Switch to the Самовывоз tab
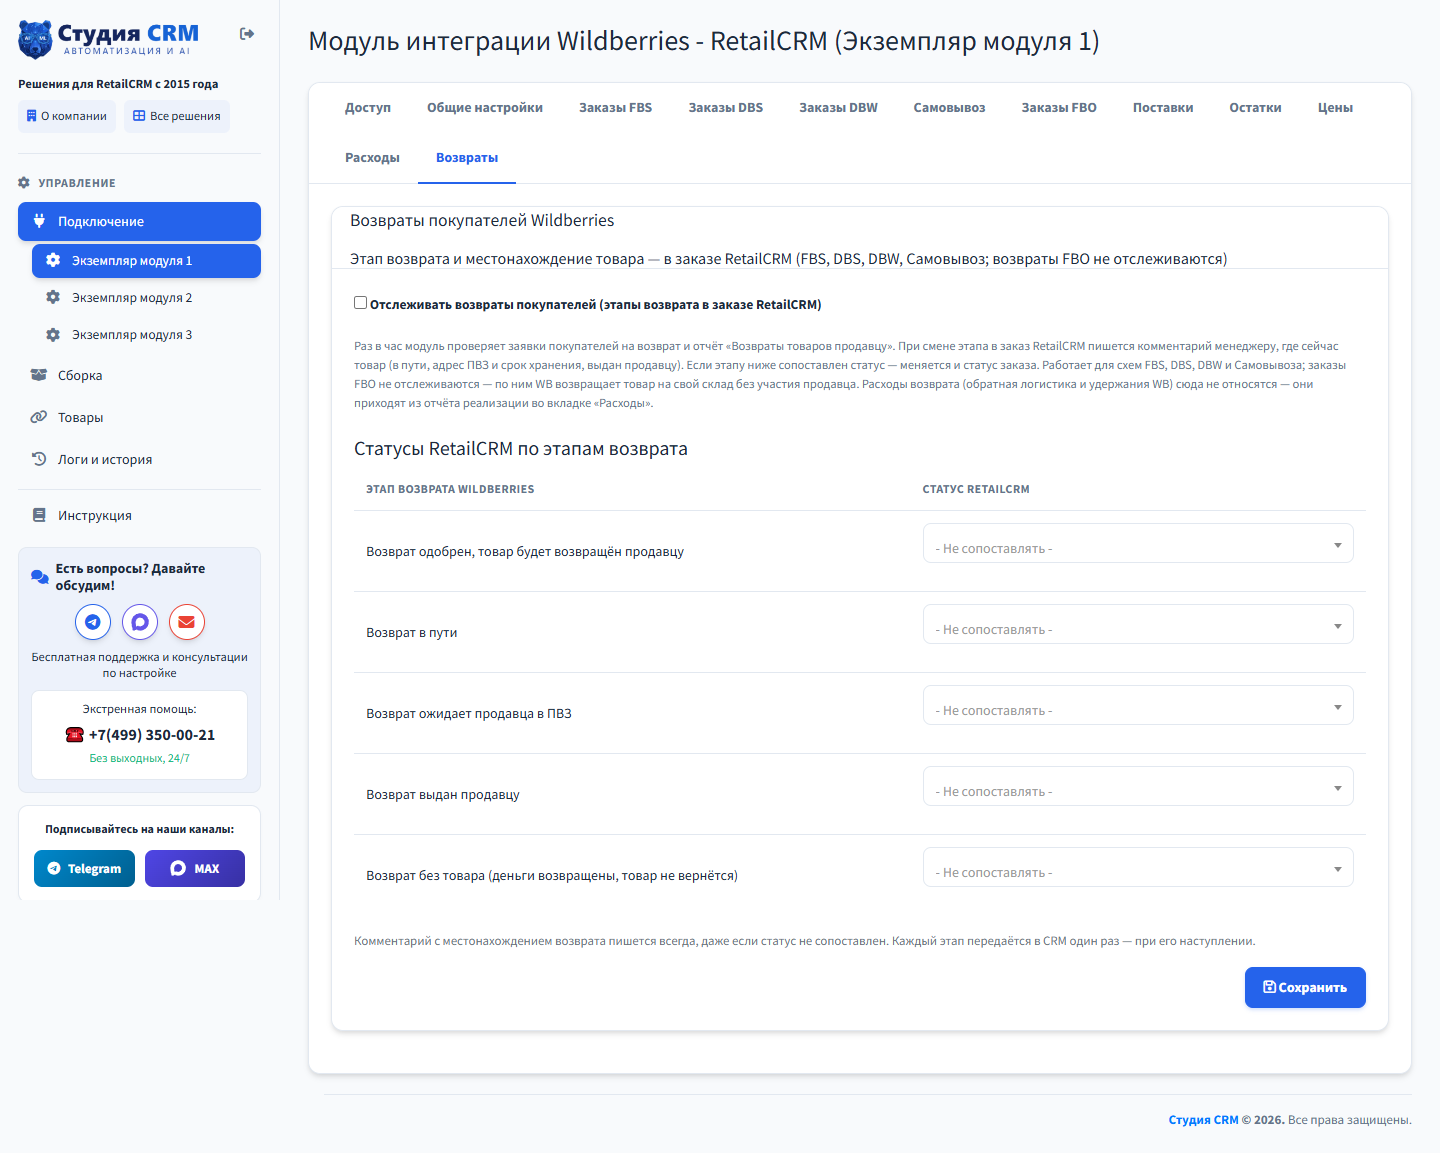1440x1153 pixels. (949, 108)
